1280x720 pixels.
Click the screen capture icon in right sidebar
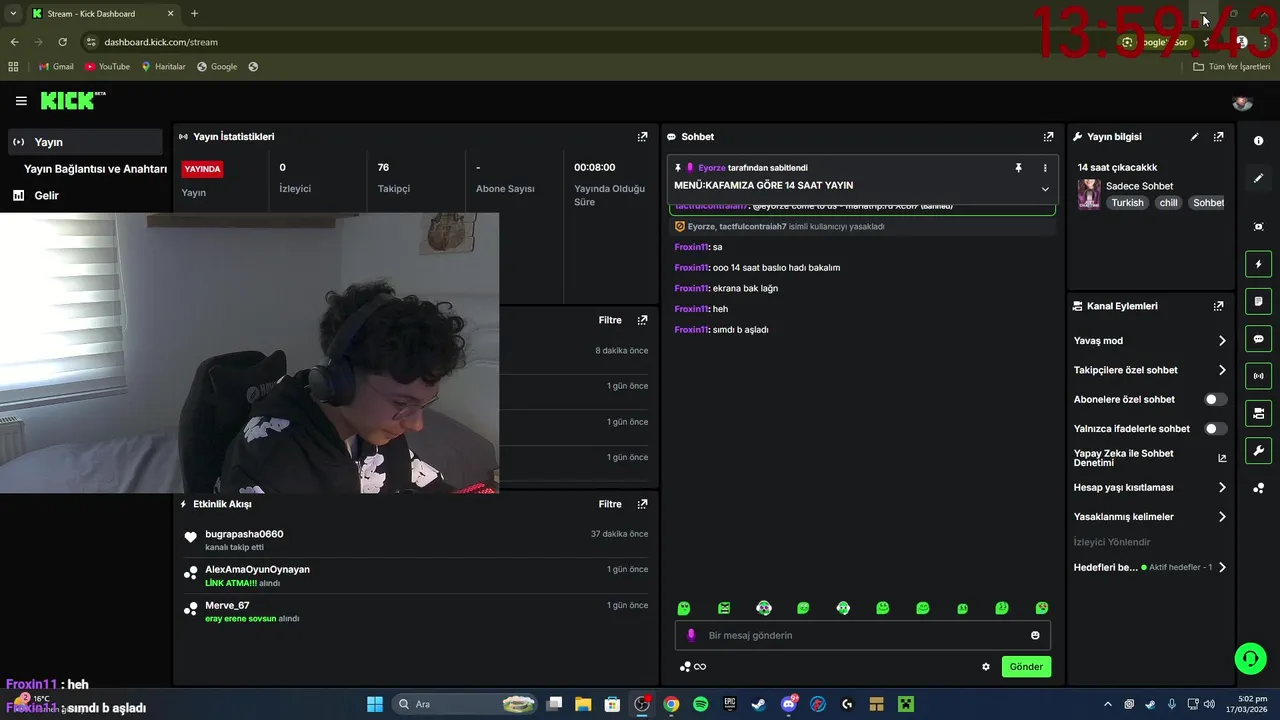point(1258,227)
